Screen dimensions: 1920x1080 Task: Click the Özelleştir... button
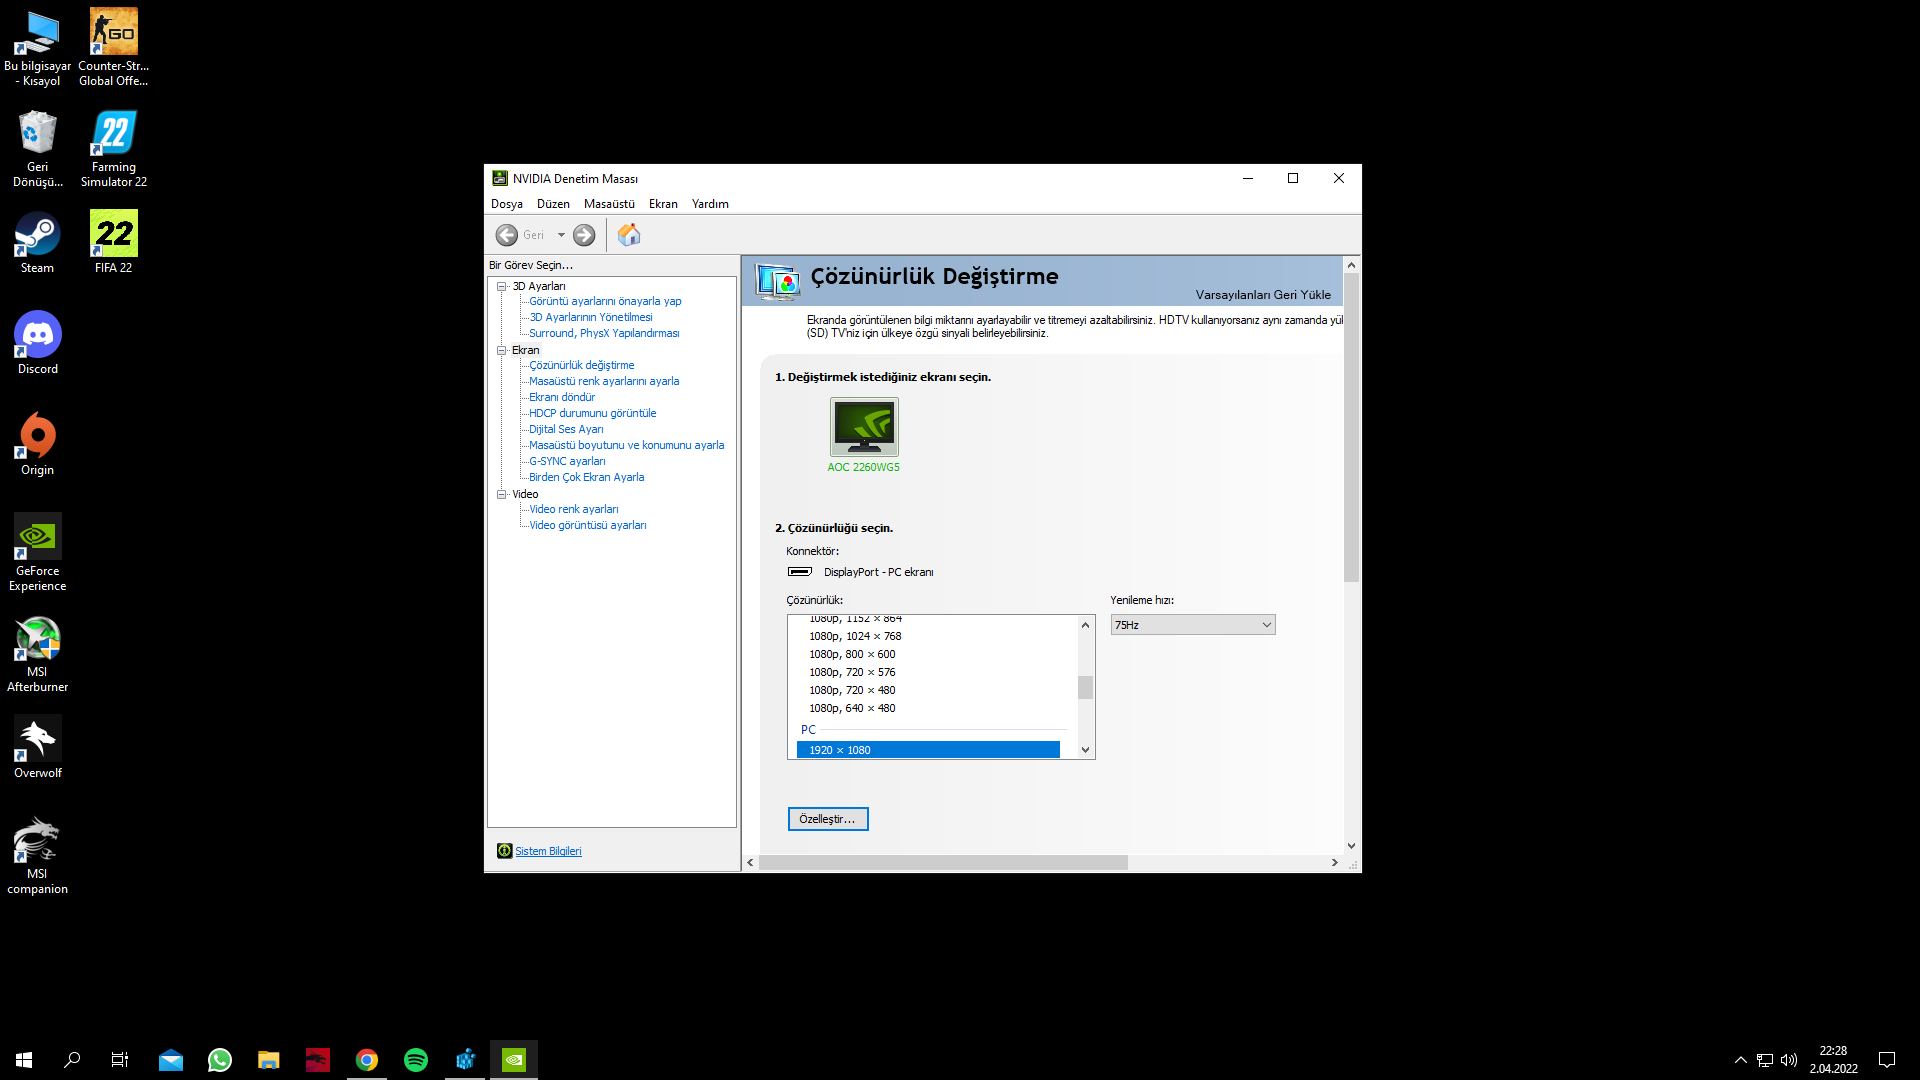828,819
